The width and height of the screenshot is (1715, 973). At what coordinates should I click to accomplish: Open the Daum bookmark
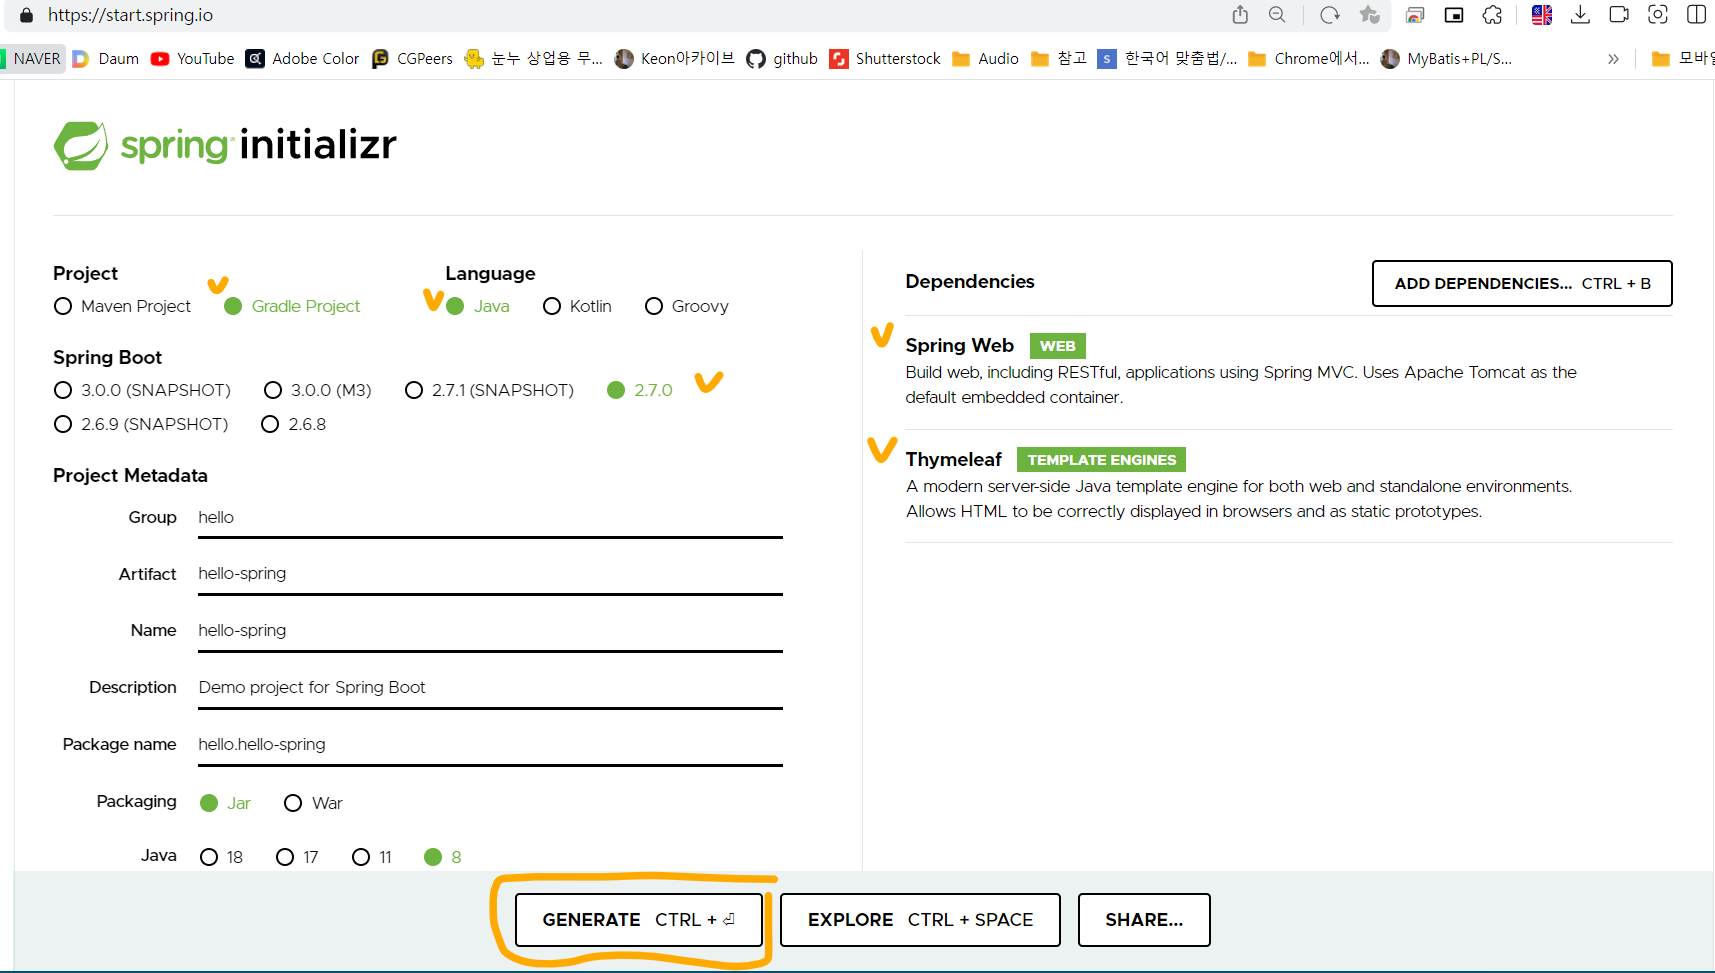105,59
